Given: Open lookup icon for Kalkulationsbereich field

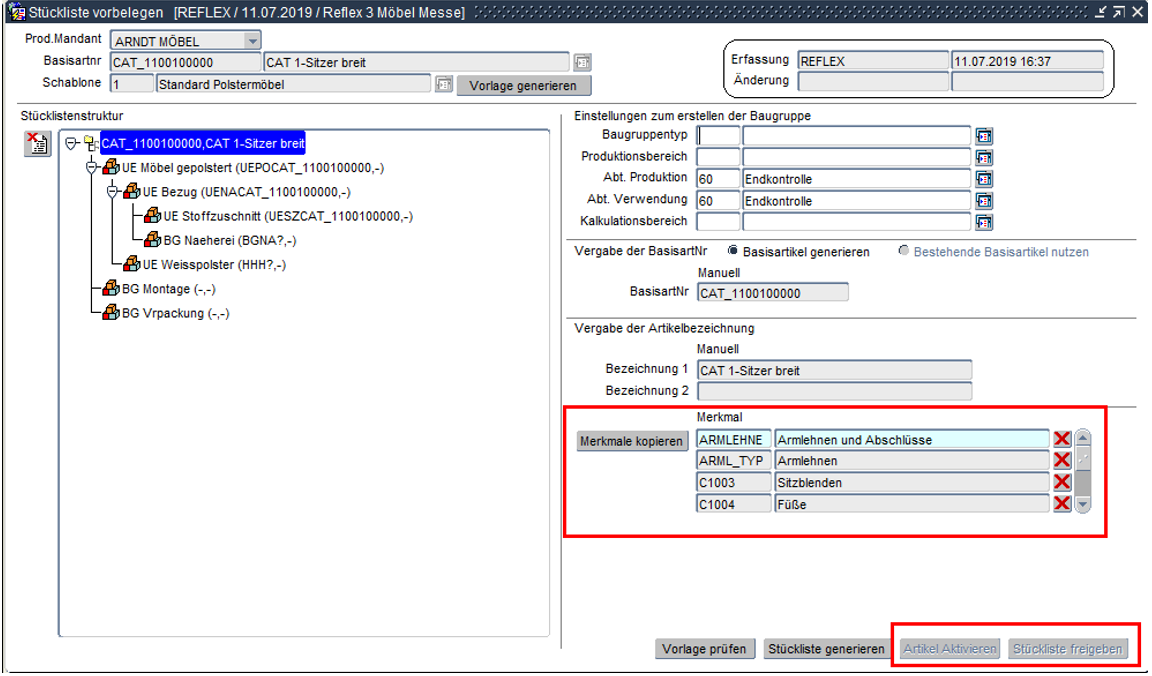Looking at the screenshot, I should [984, 223].
